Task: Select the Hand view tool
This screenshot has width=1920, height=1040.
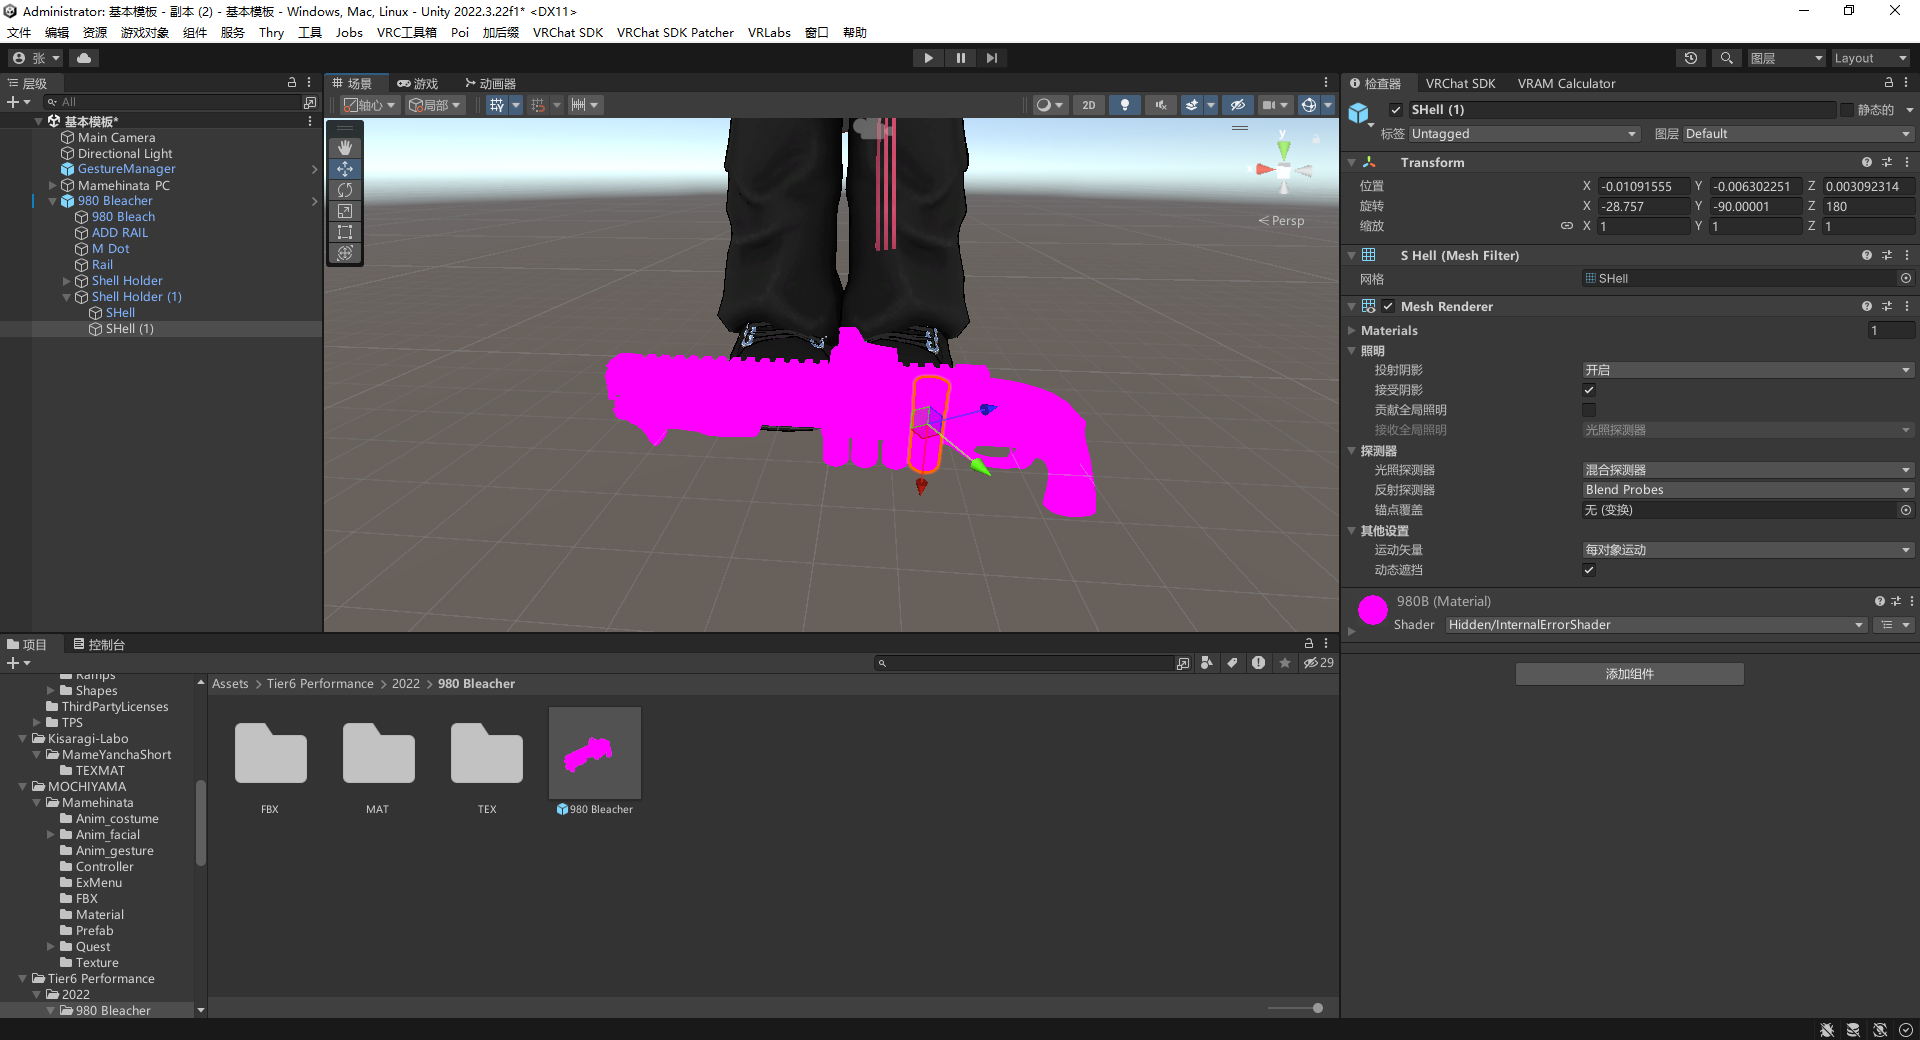Action: [x=345, y=147]
